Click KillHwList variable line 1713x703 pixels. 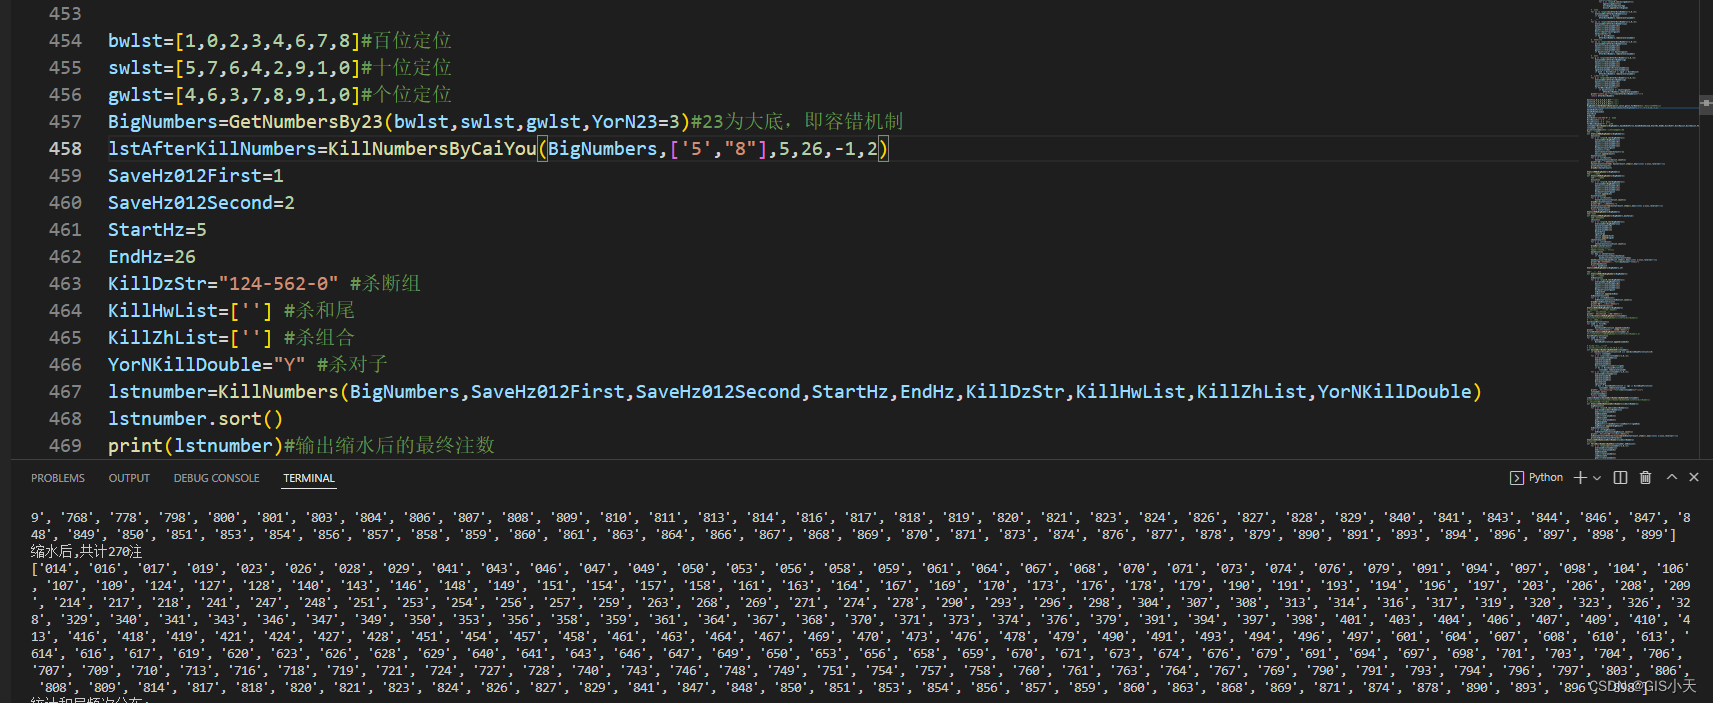231,310
